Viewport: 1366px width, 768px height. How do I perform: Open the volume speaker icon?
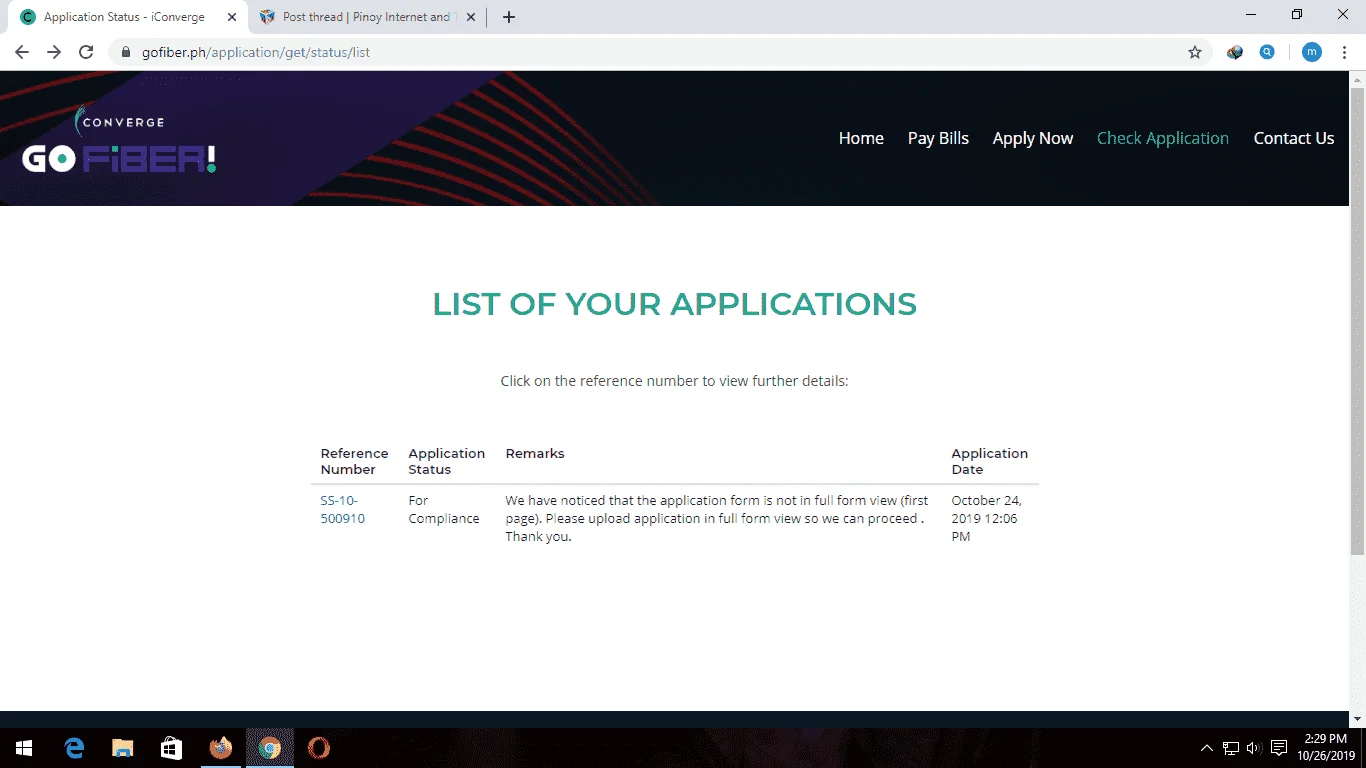tap(1254, 748)
